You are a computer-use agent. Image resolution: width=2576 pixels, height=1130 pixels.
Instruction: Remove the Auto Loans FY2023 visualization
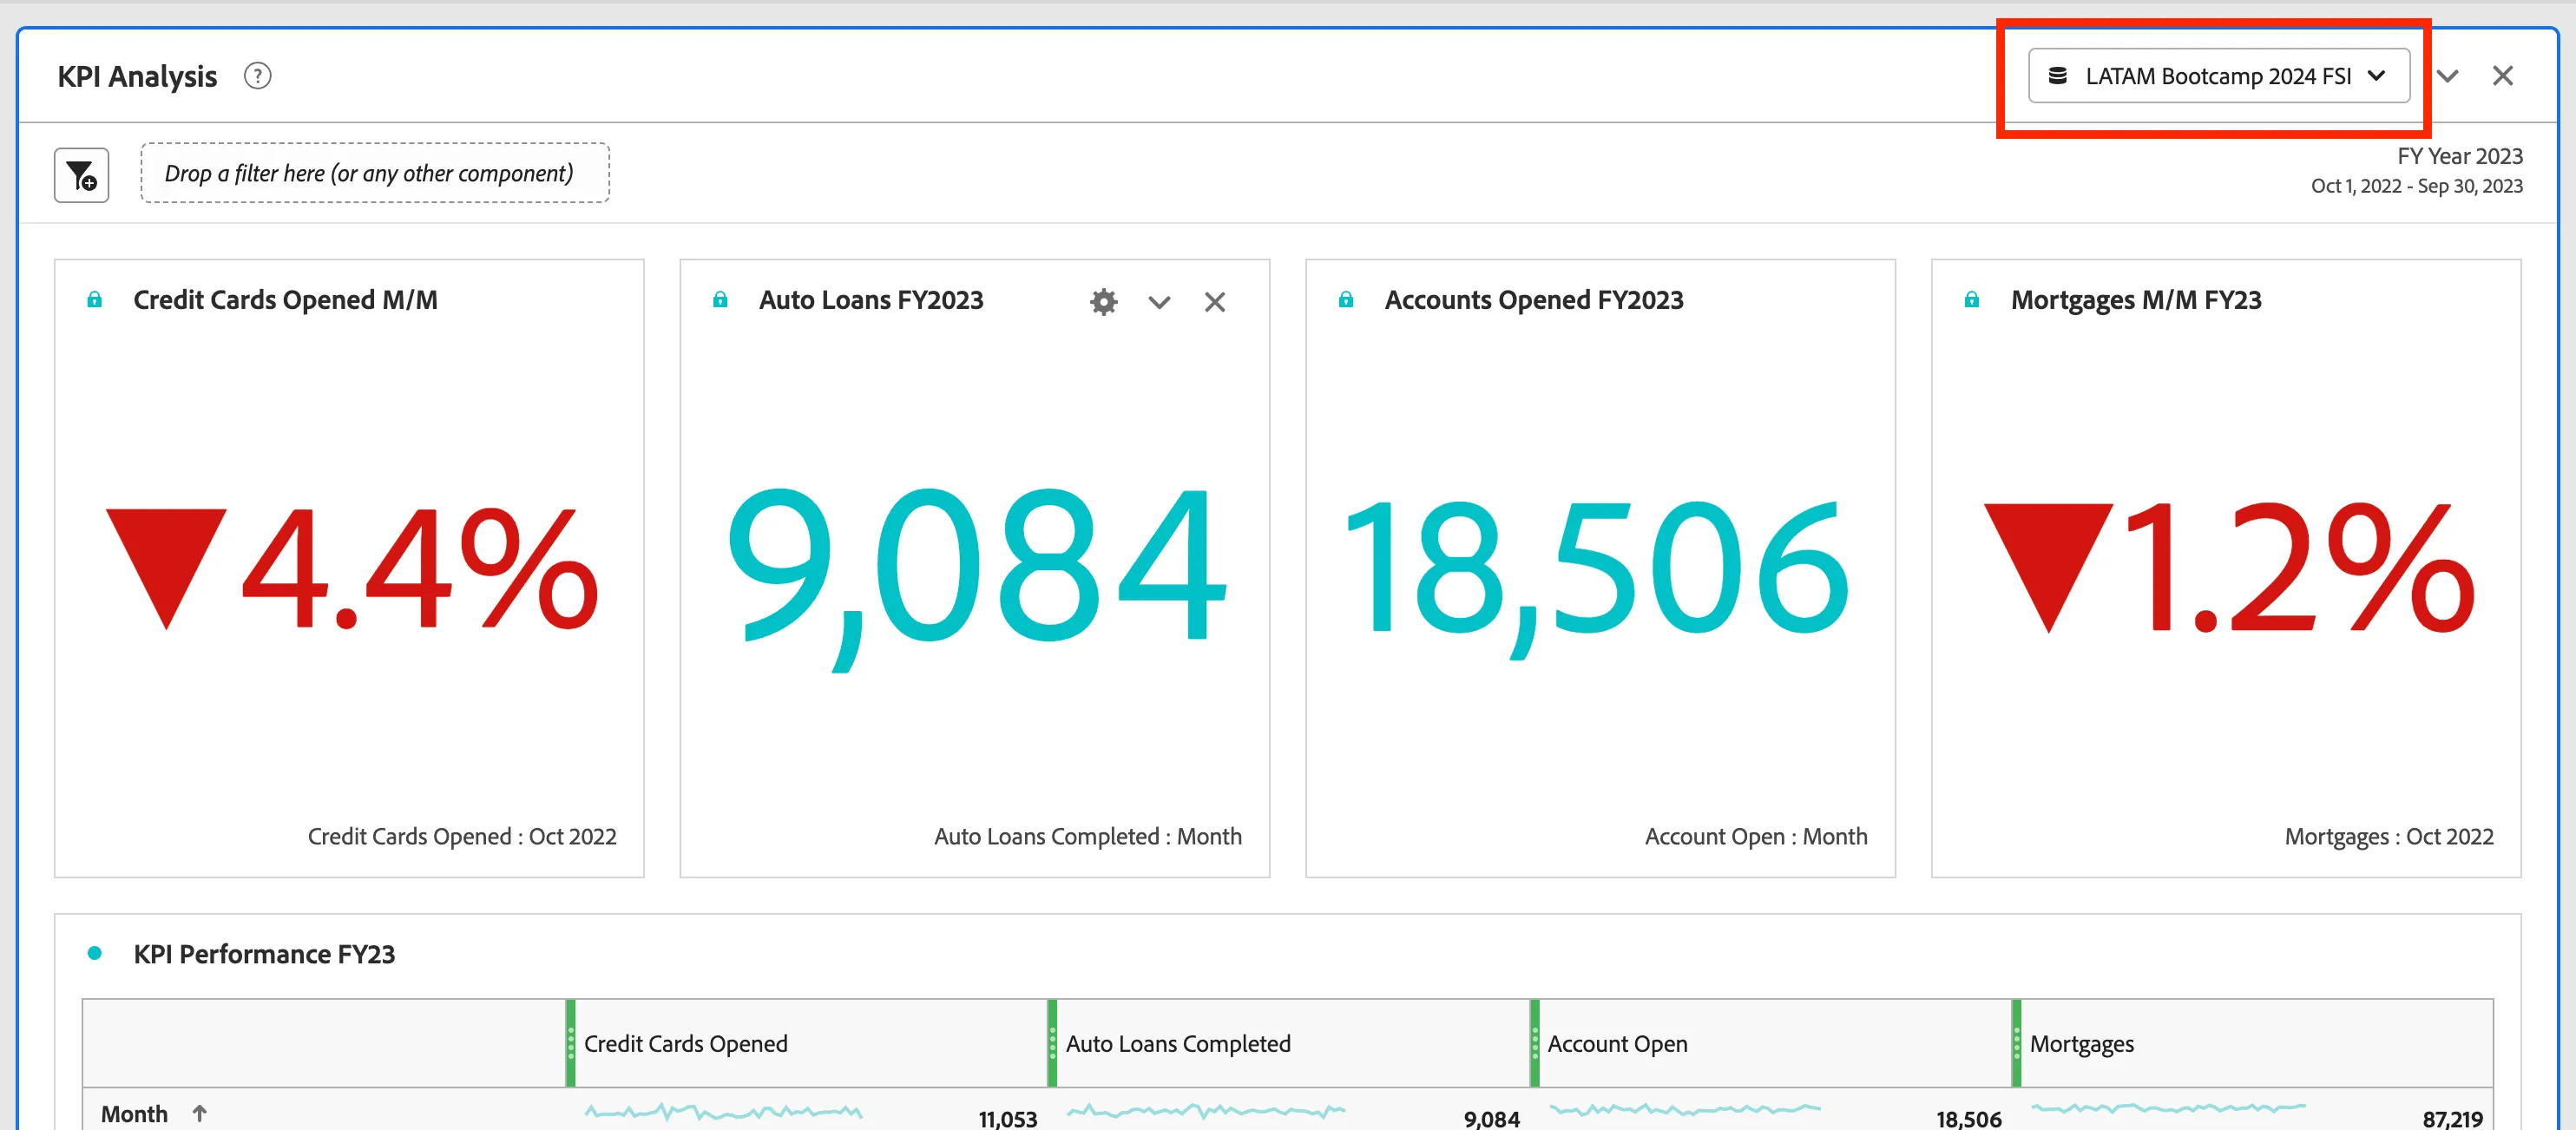pos(1215,302)
